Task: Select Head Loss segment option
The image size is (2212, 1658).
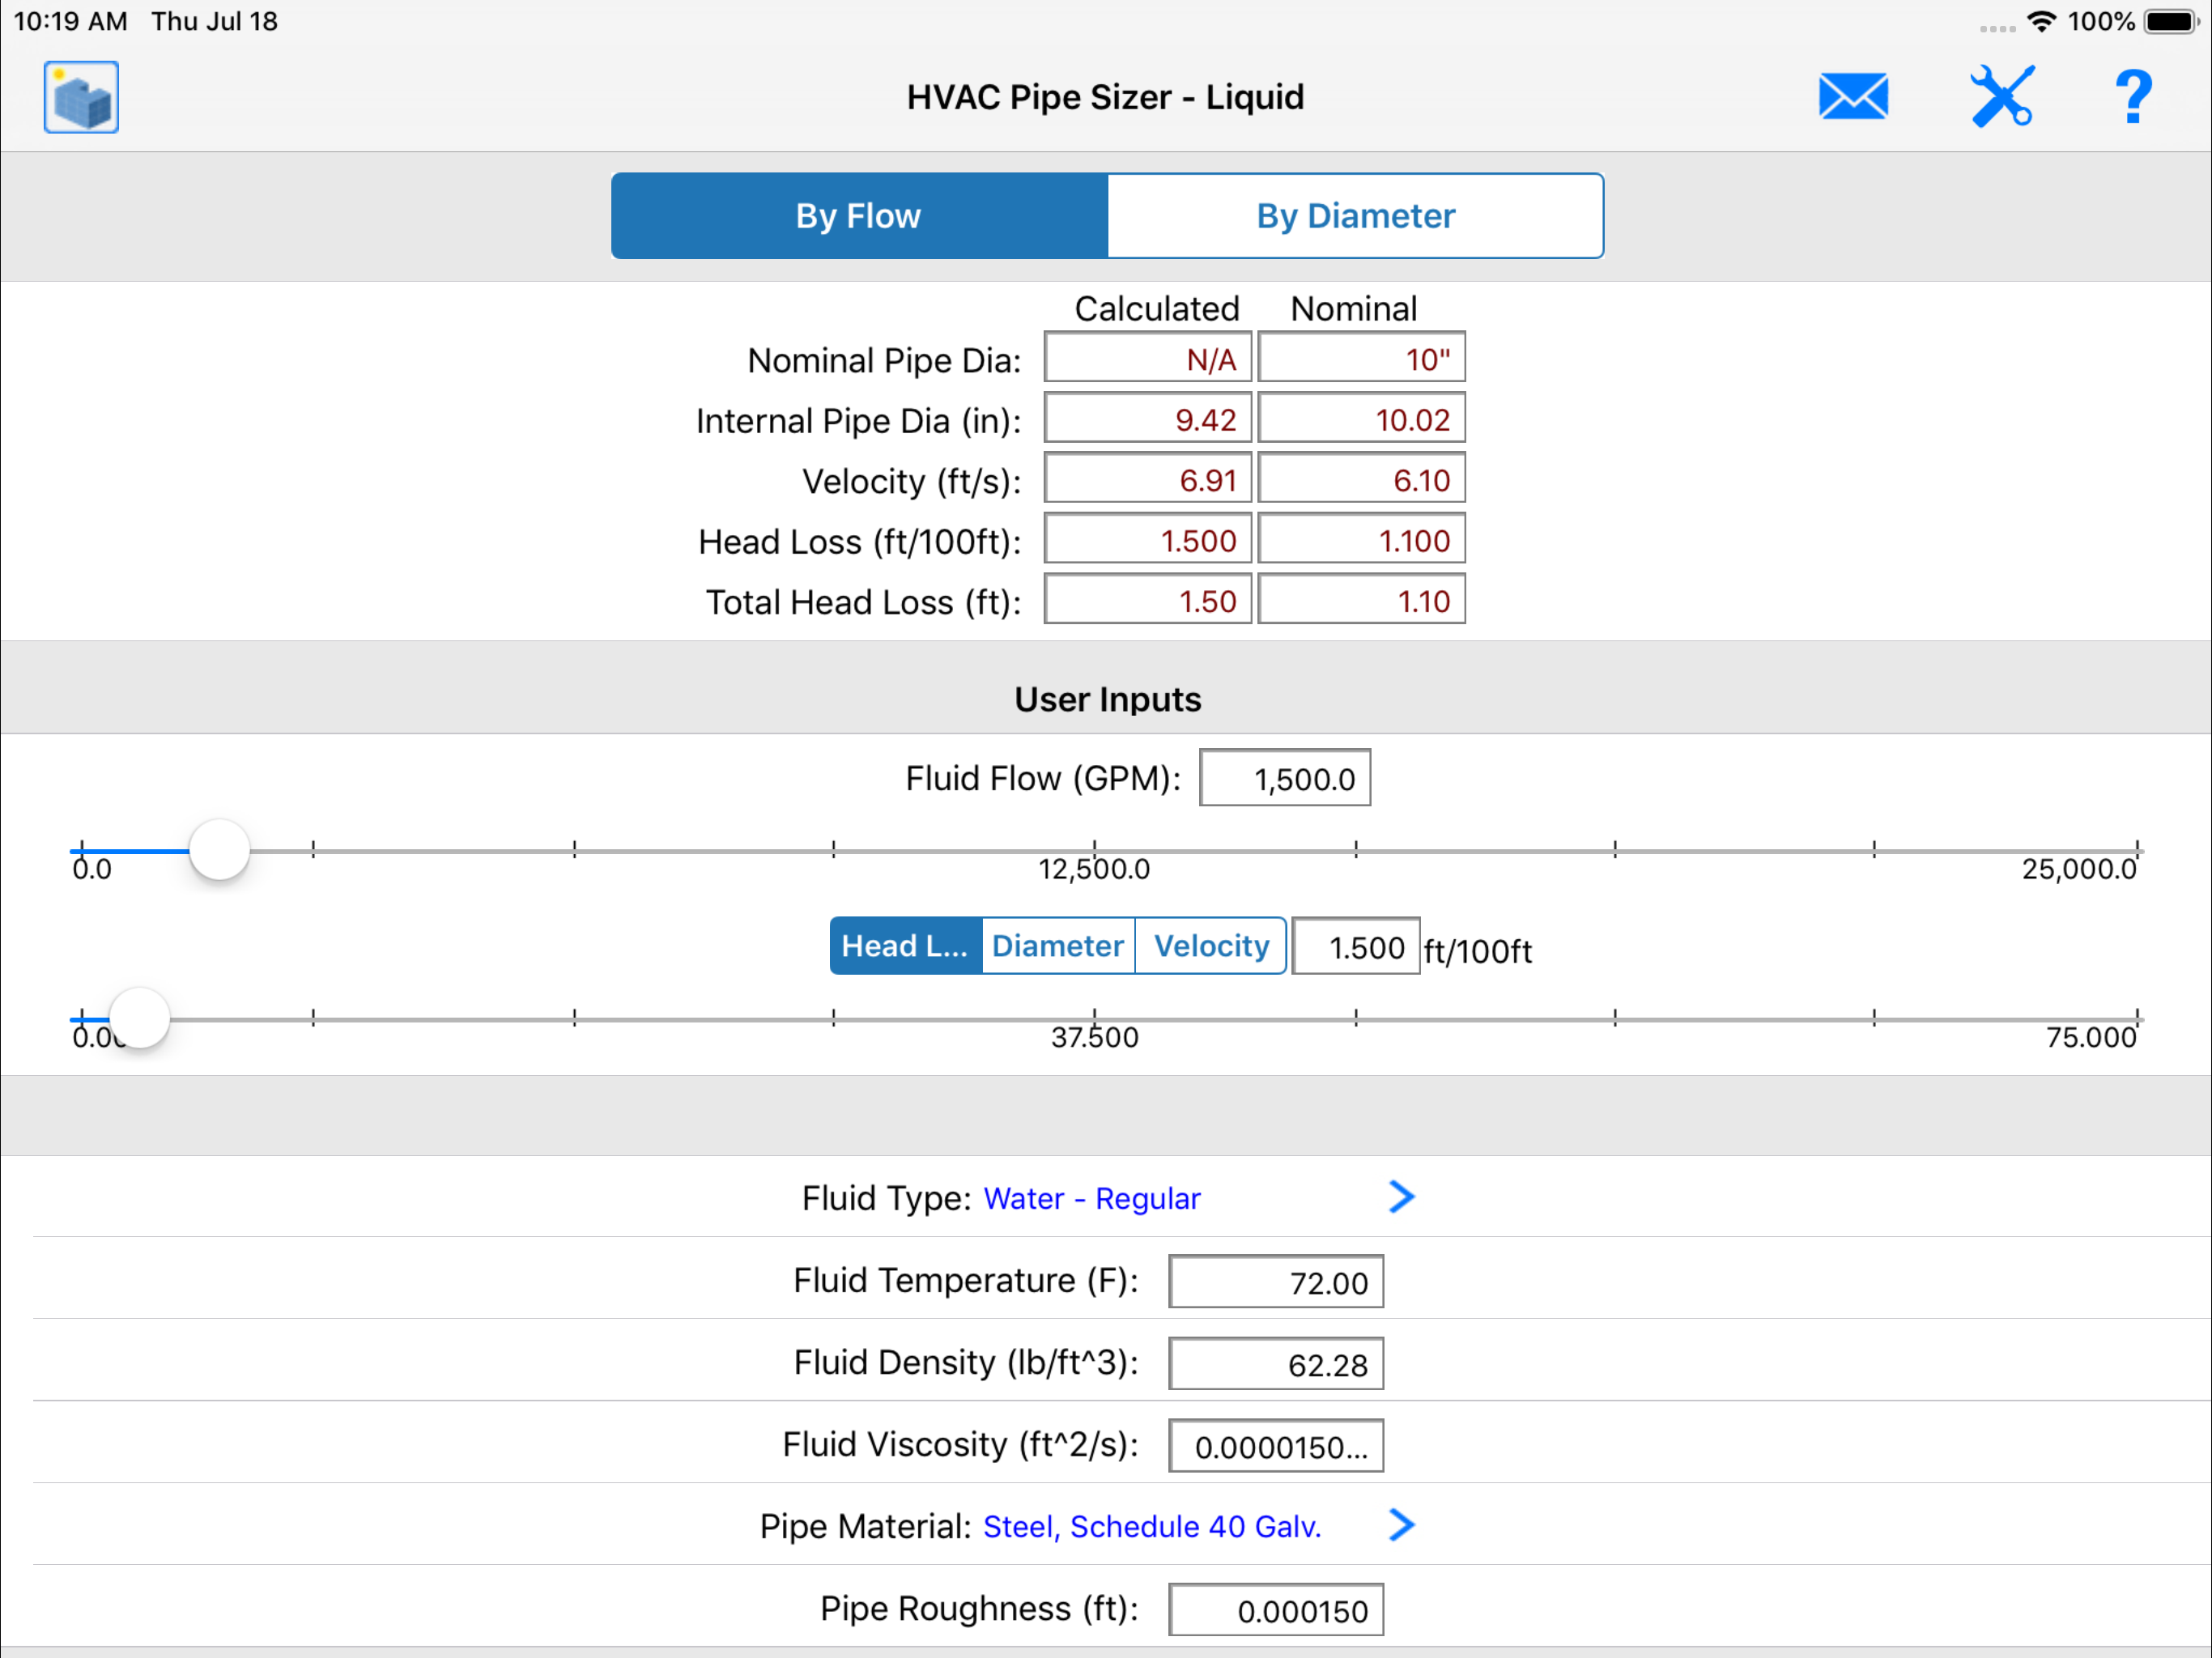Action: 906,946
